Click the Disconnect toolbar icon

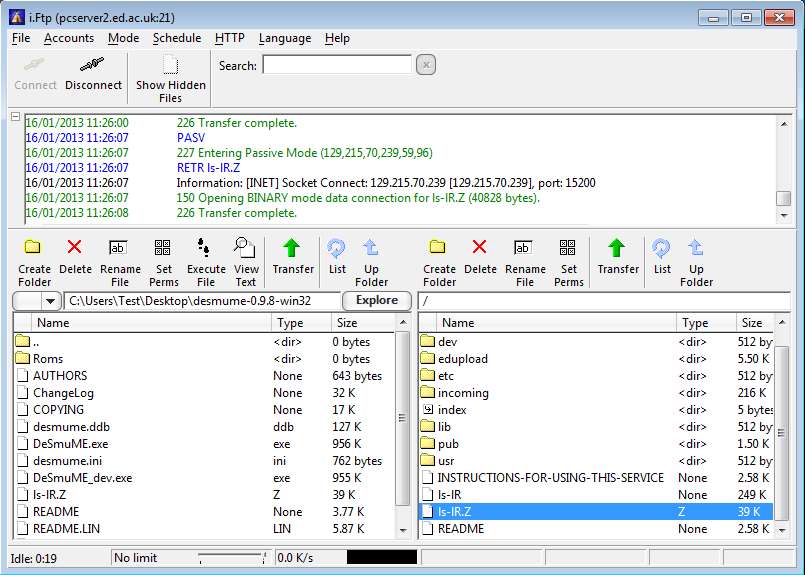pyautogui.click(x=93, y=73)
